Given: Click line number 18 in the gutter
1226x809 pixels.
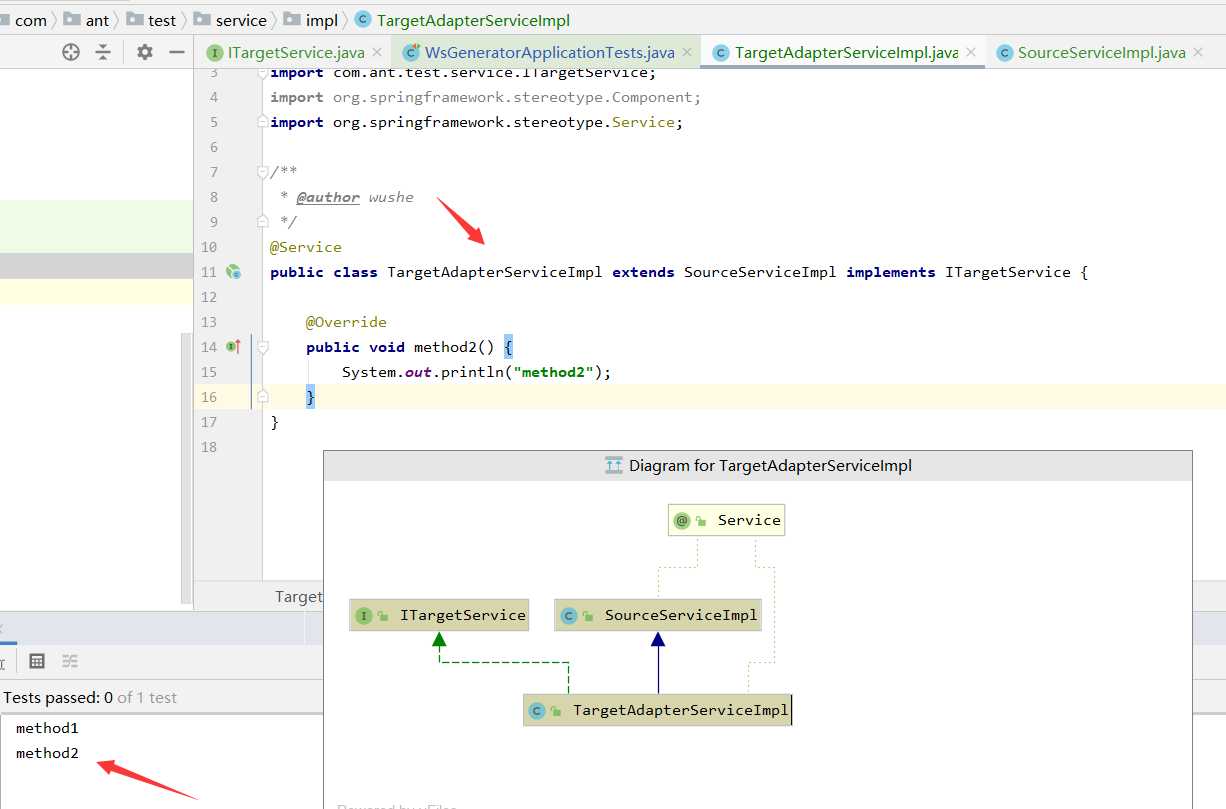Looking at the screenshot, I should pos(208,447).
